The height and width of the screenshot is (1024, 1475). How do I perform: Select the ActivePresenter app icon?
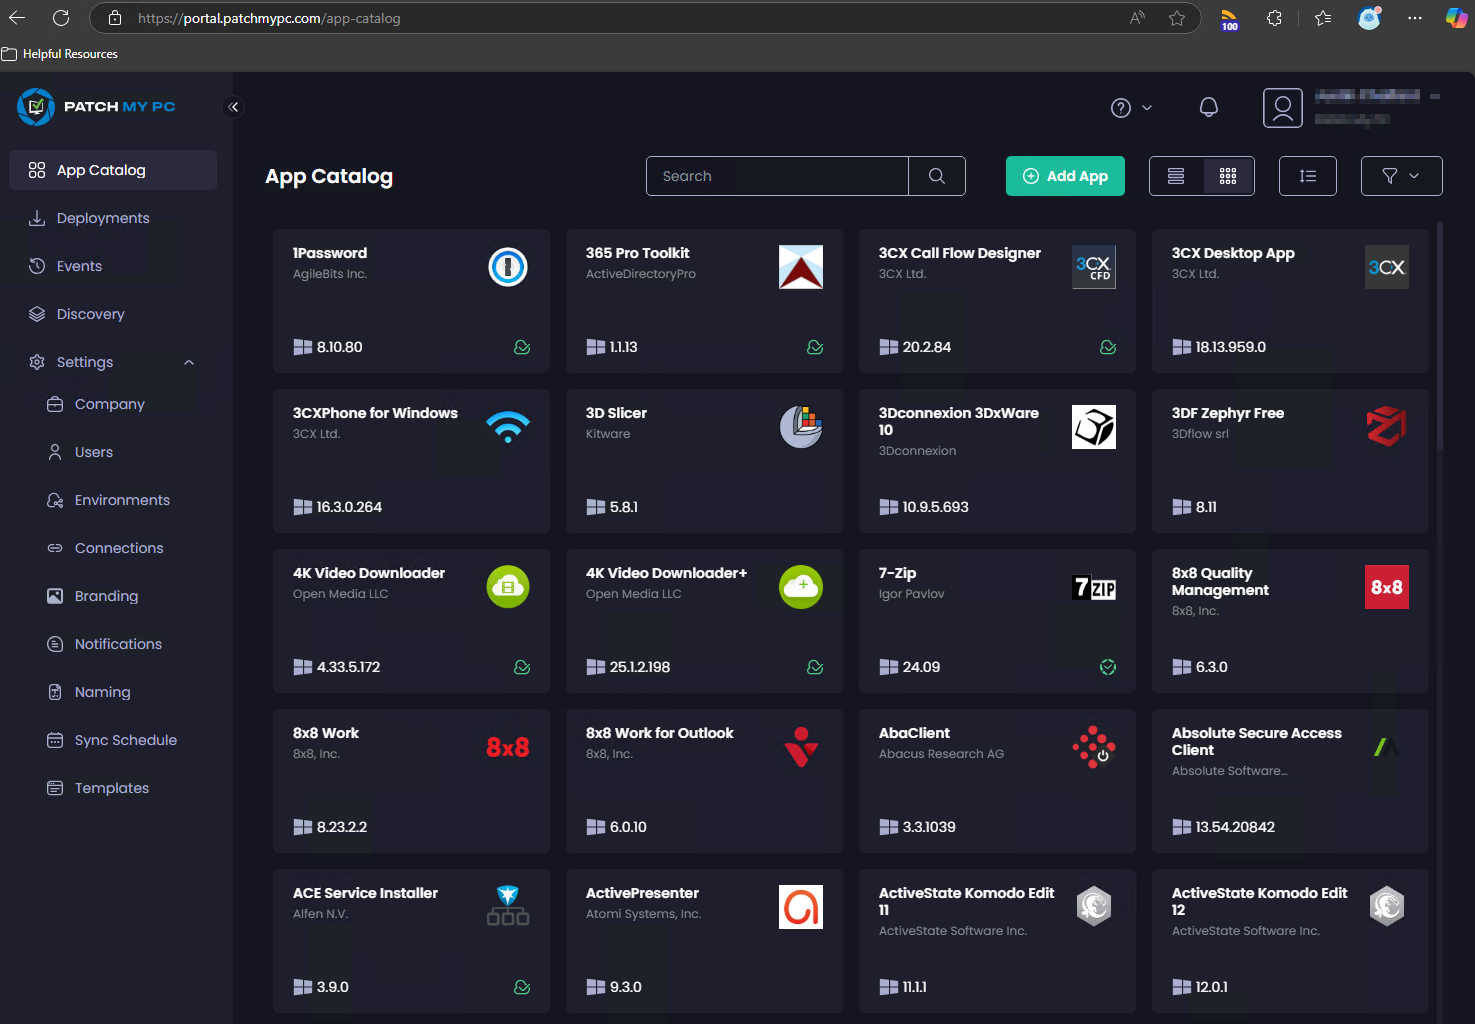click(800, 906)
